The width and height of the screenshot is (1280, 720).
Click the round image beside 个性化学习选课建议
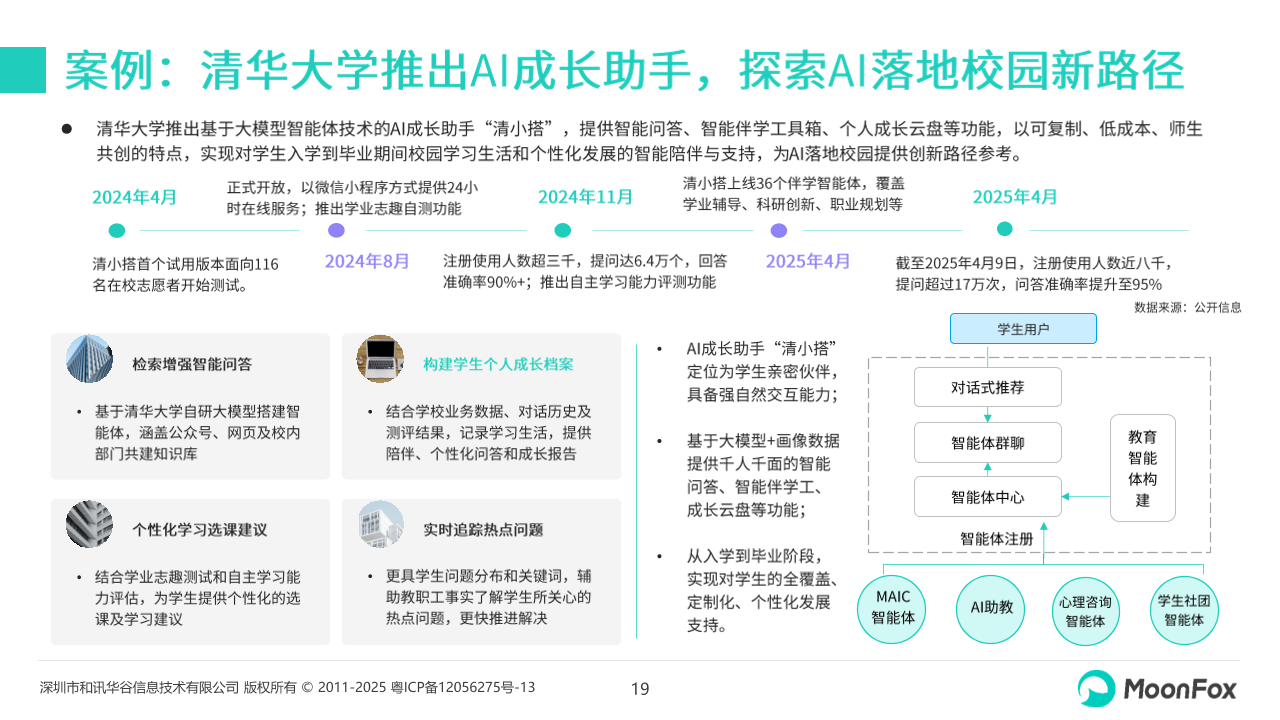[89, 524]
